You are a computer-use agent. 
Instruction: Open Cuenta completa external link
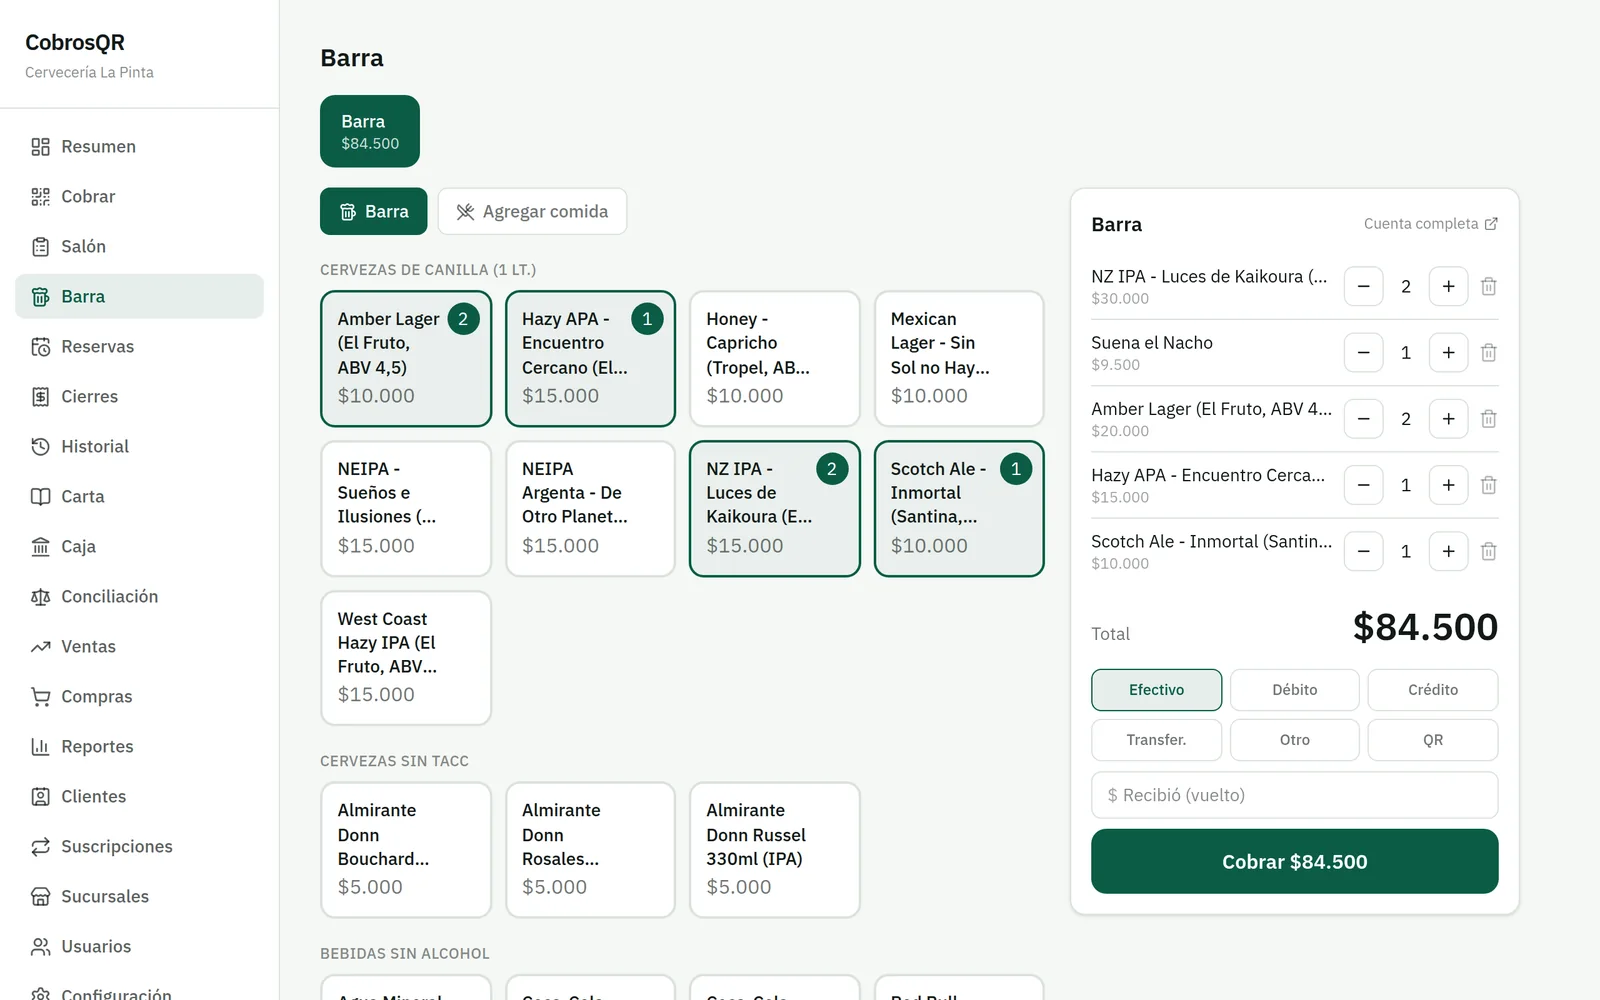(x=1430, y=224)
